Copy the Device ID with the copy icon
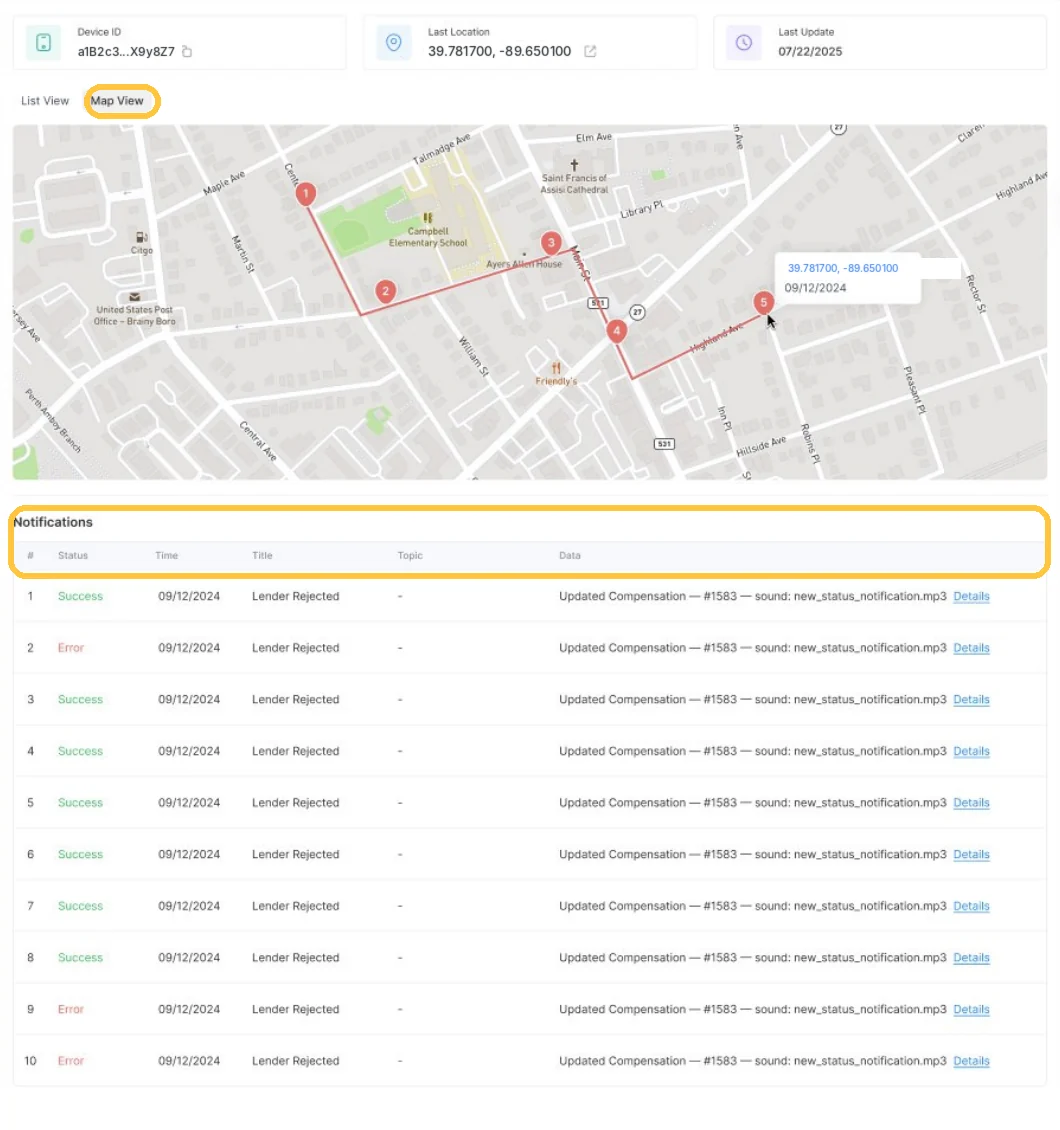This screenshot has height=1130, width=1060. 187,51
